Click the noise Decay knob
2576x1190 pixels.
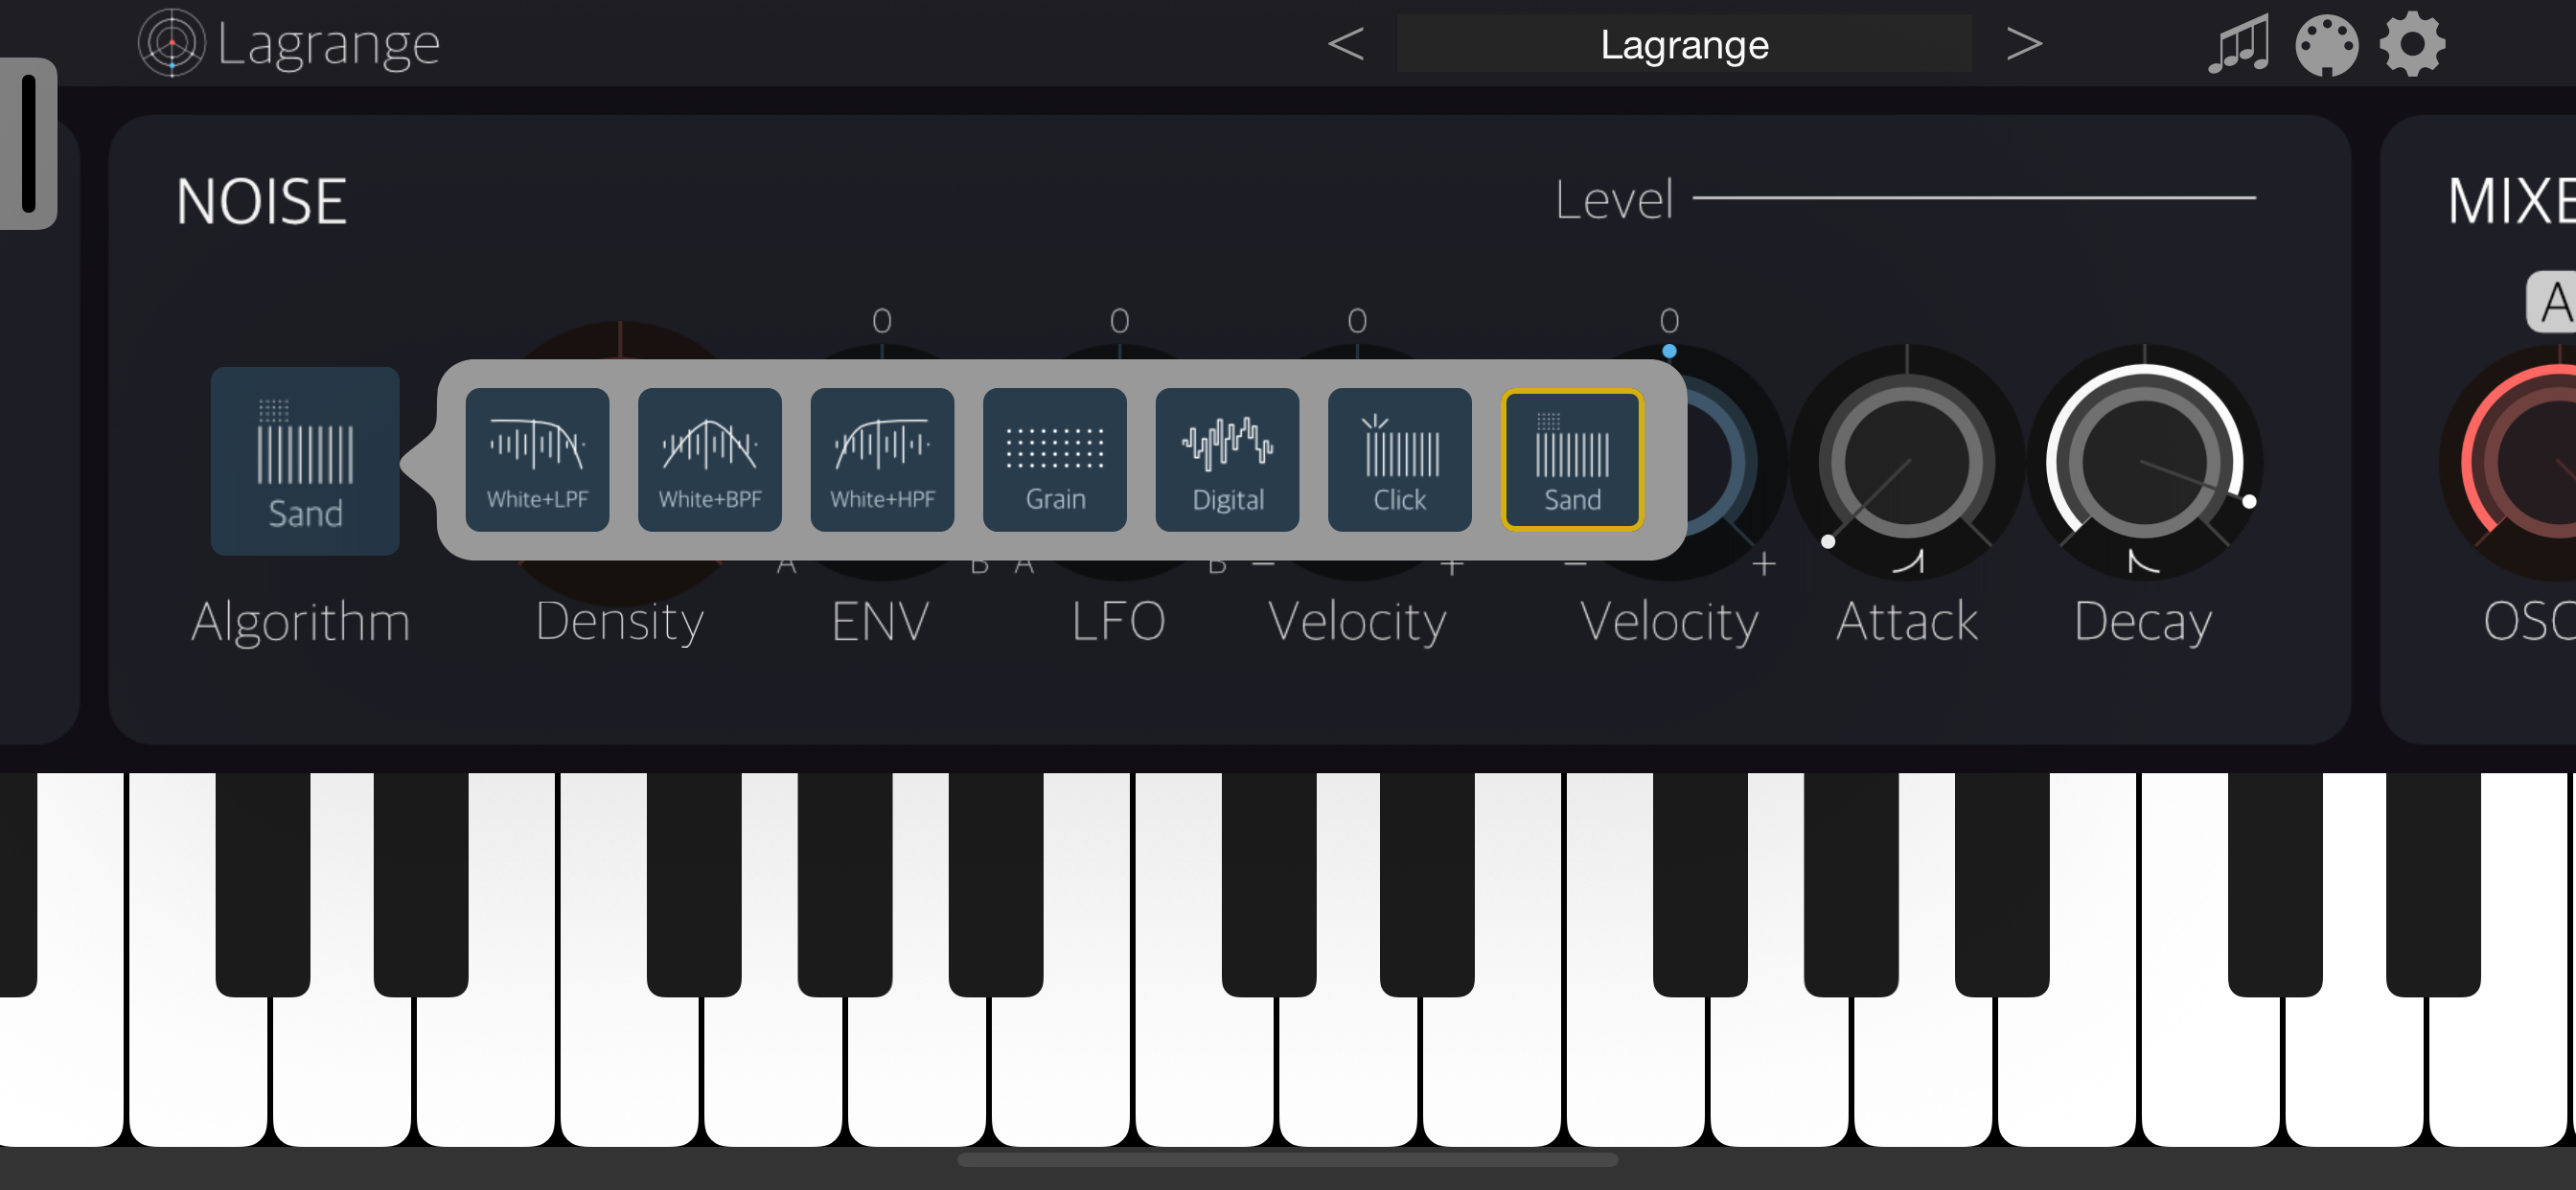click(2144, 463)
